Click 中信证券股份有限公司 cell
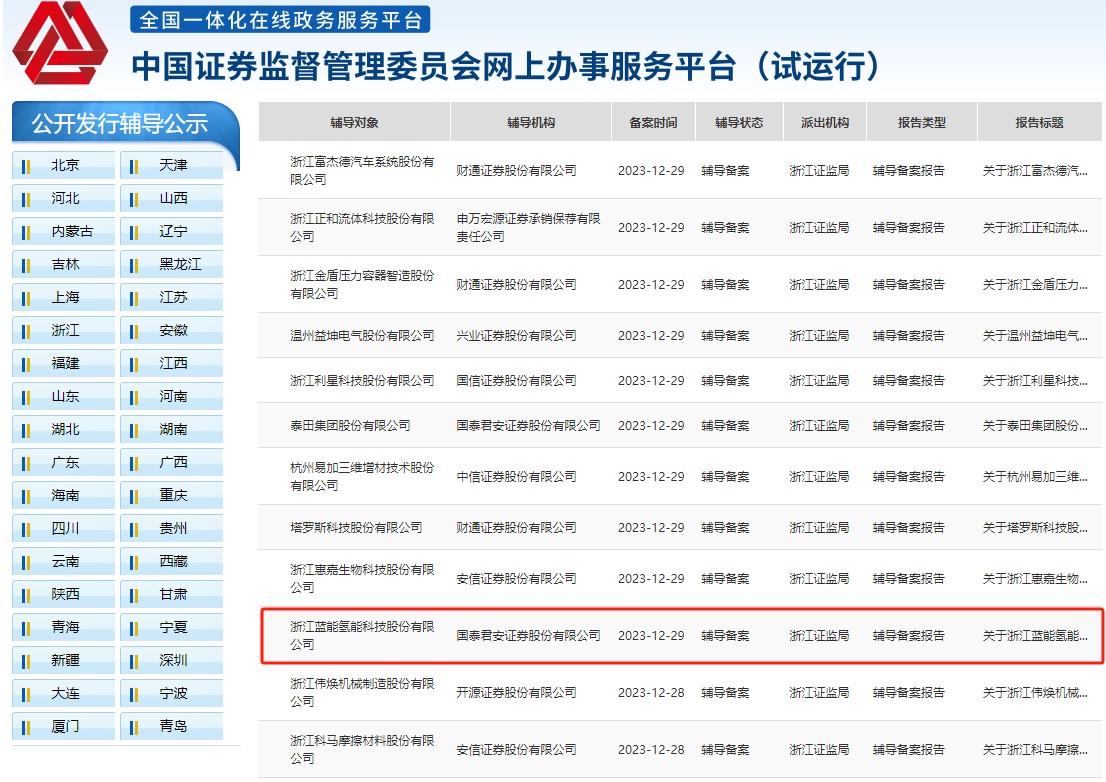Viewport: 1106px width, 782px height. 516,477
